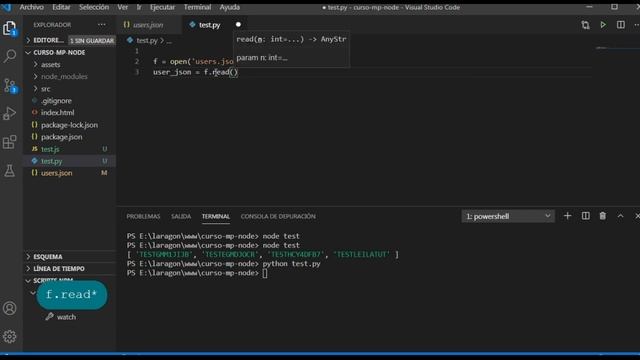The height and width of the screenshot is (360, 640).
Task: Open the Terminal menu
Action: click(197, 7)
